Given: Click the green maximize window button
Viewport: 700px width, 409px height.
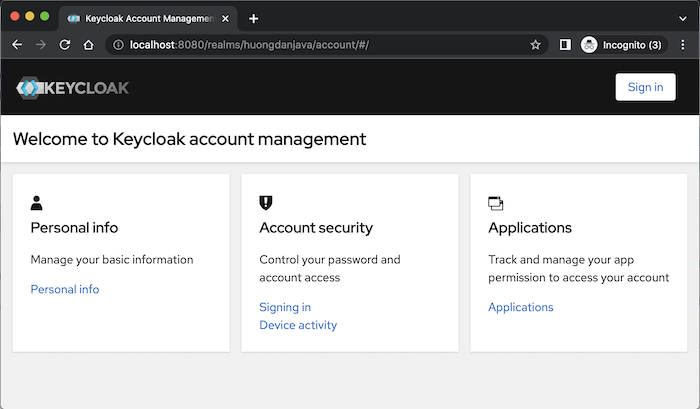Looking at the screenshot, I should point(45,16).
